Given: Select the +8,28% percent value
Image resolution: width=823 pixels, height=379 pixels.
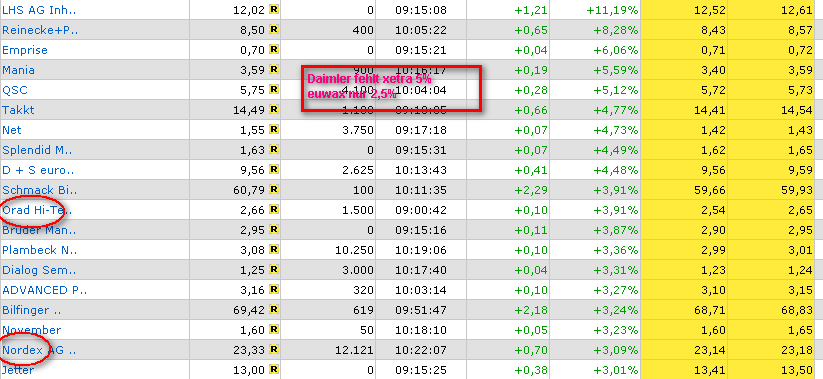Looking at the screenshot, I should click(x=616, y=30).
